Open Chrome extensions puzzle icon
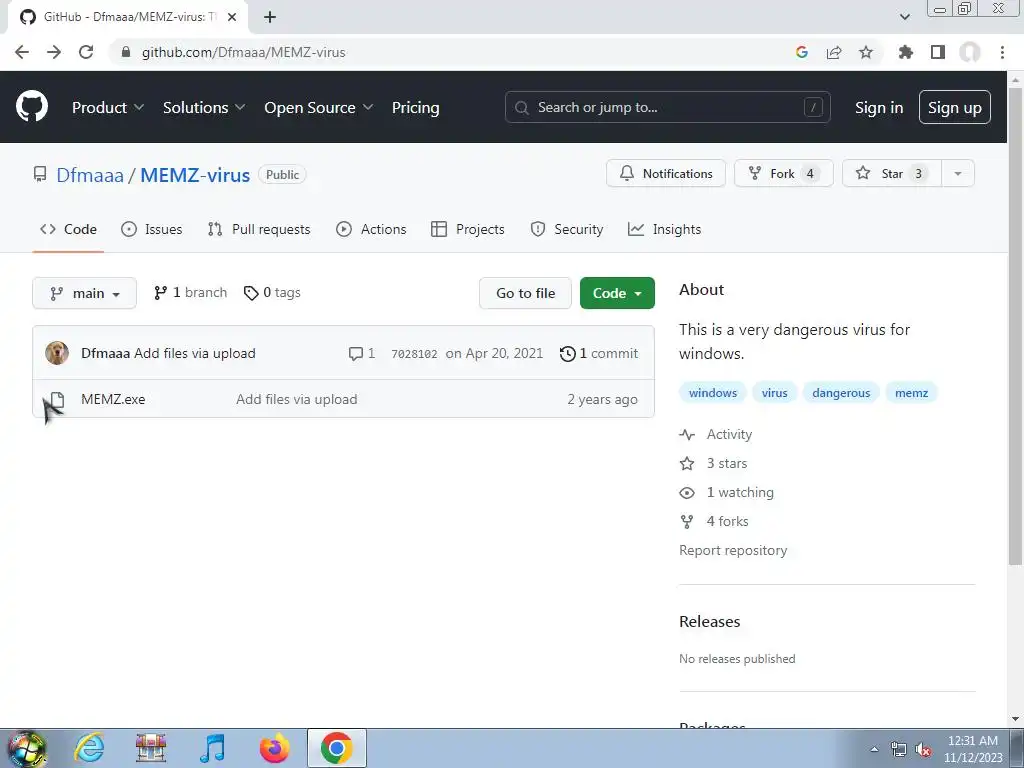This screenshot has height=768, width=1024. [905, 52]
